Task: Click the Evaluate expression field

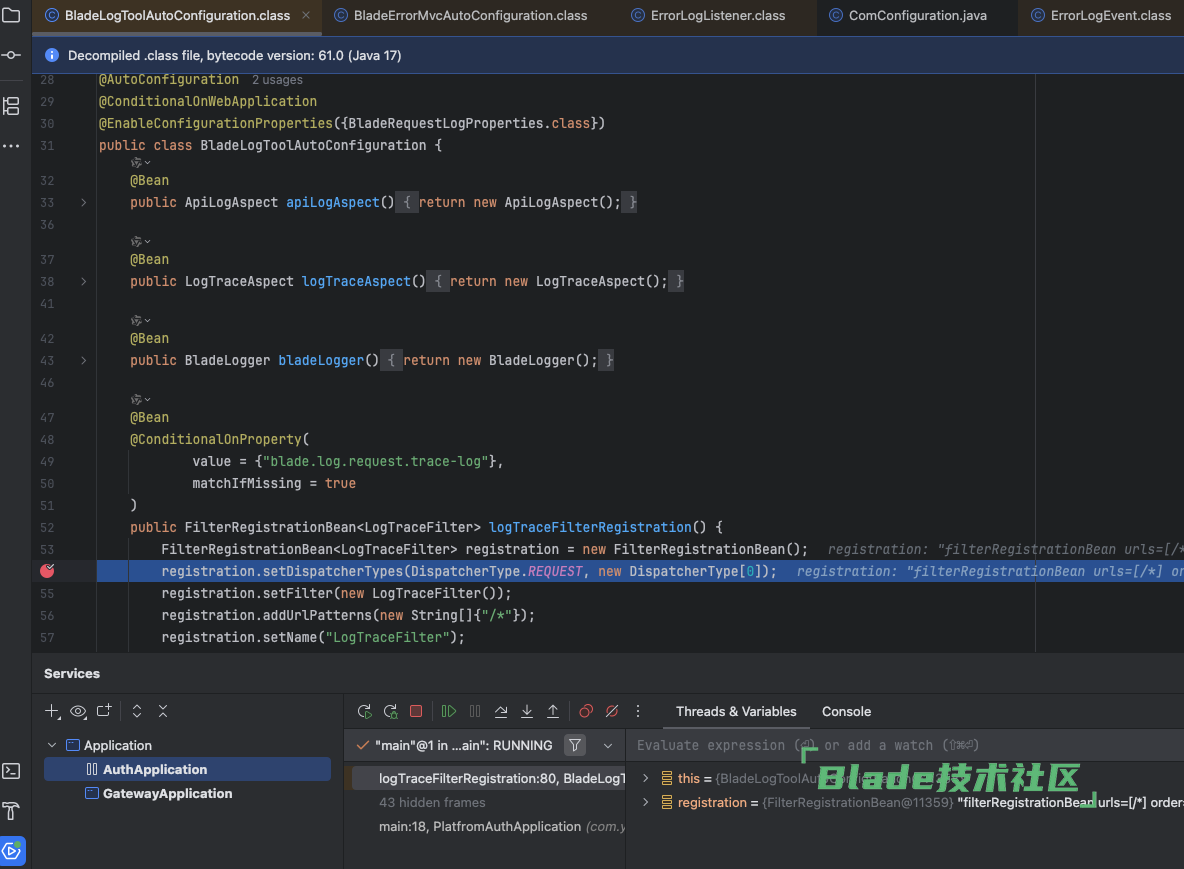Action: coord(800,746)
